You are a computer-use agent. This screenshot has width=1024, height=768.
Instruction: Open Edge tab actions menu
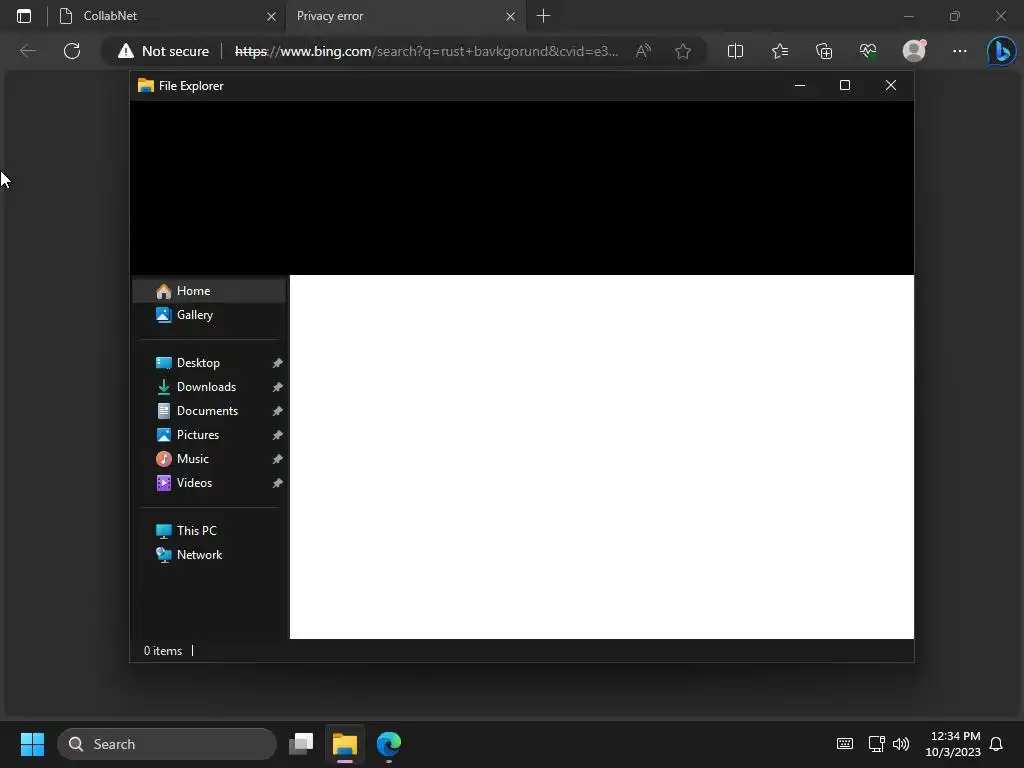[24, 16]
